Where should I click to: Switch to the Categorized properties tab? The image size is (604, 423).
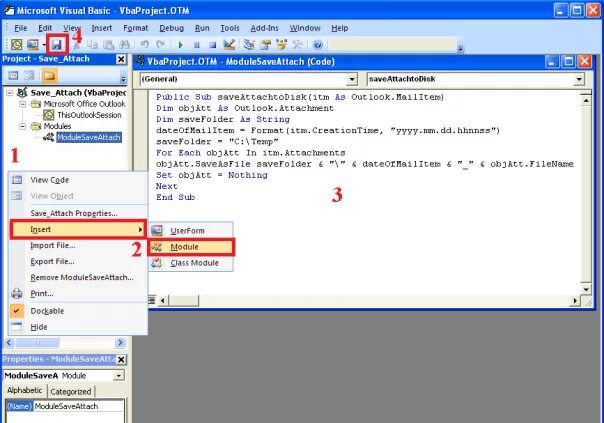[71, 391]
